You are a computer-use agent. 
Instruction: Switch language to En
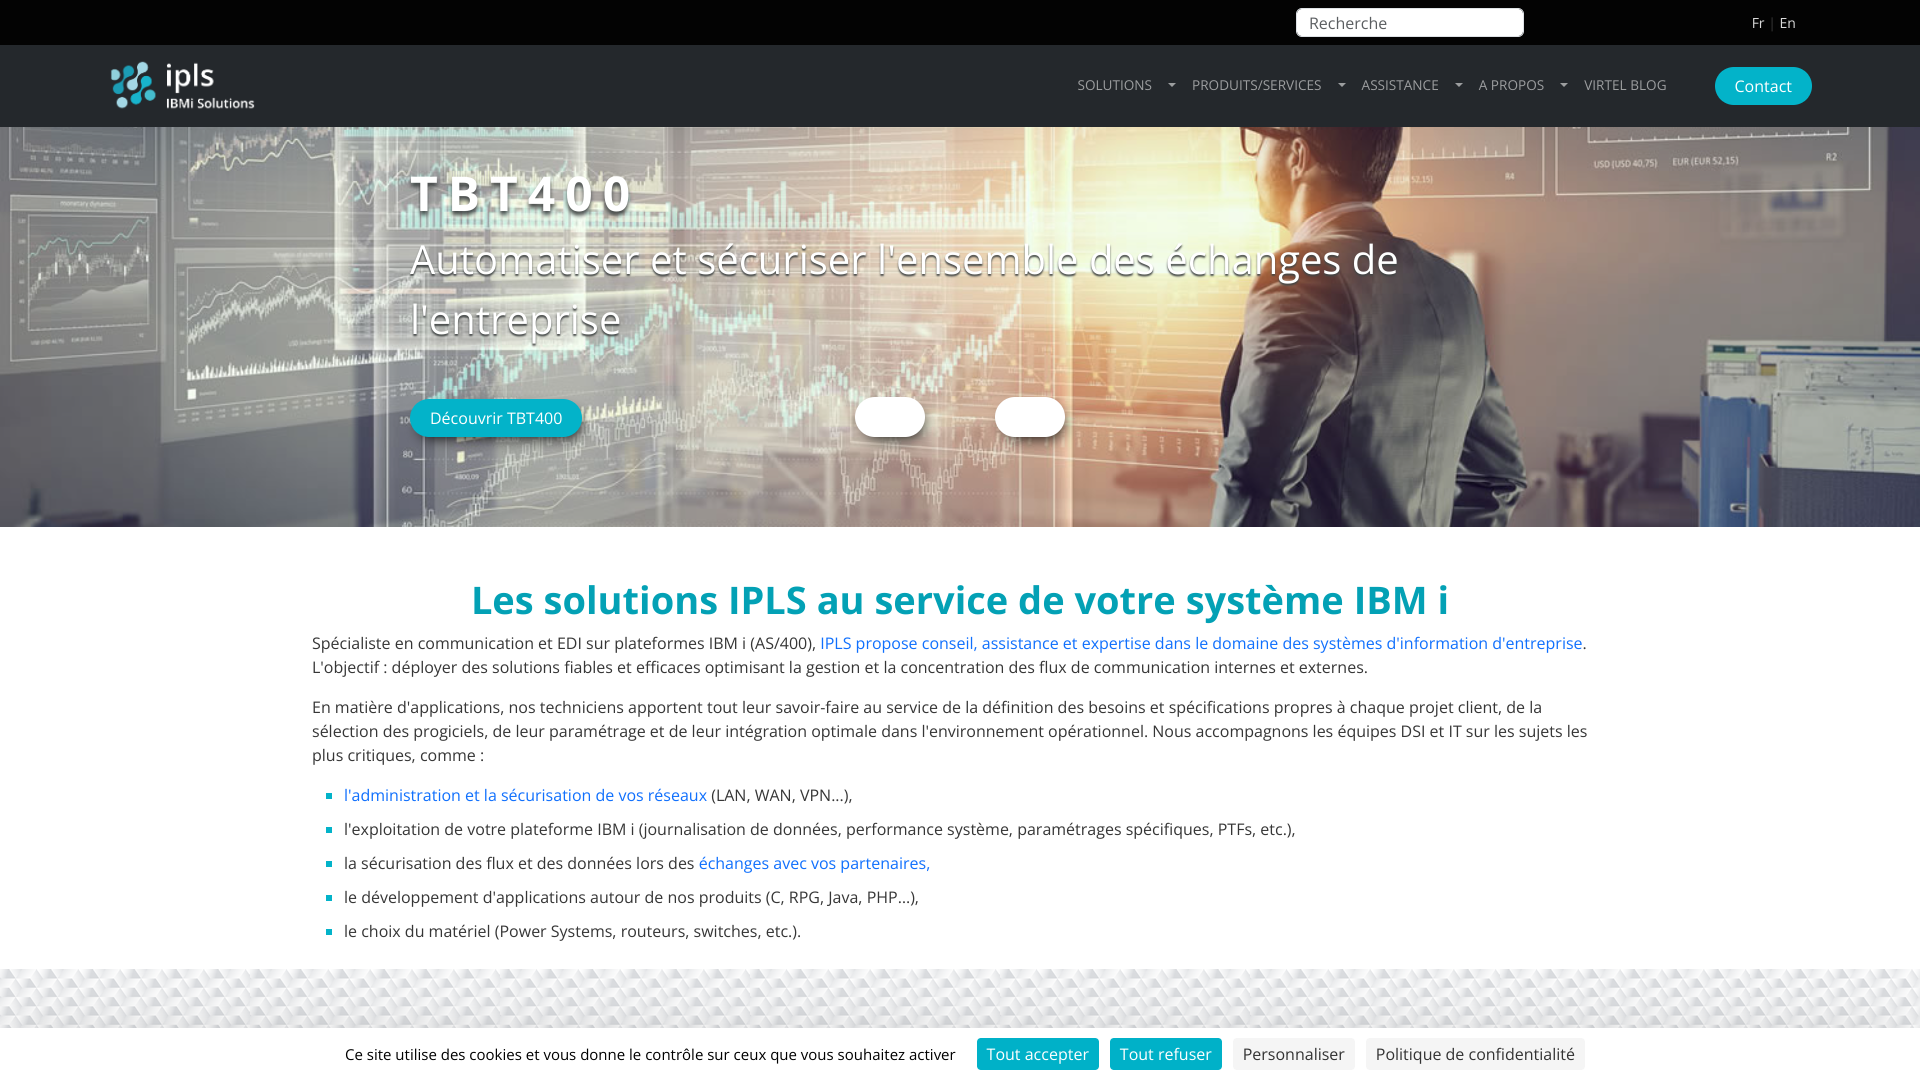[1787, 23]
